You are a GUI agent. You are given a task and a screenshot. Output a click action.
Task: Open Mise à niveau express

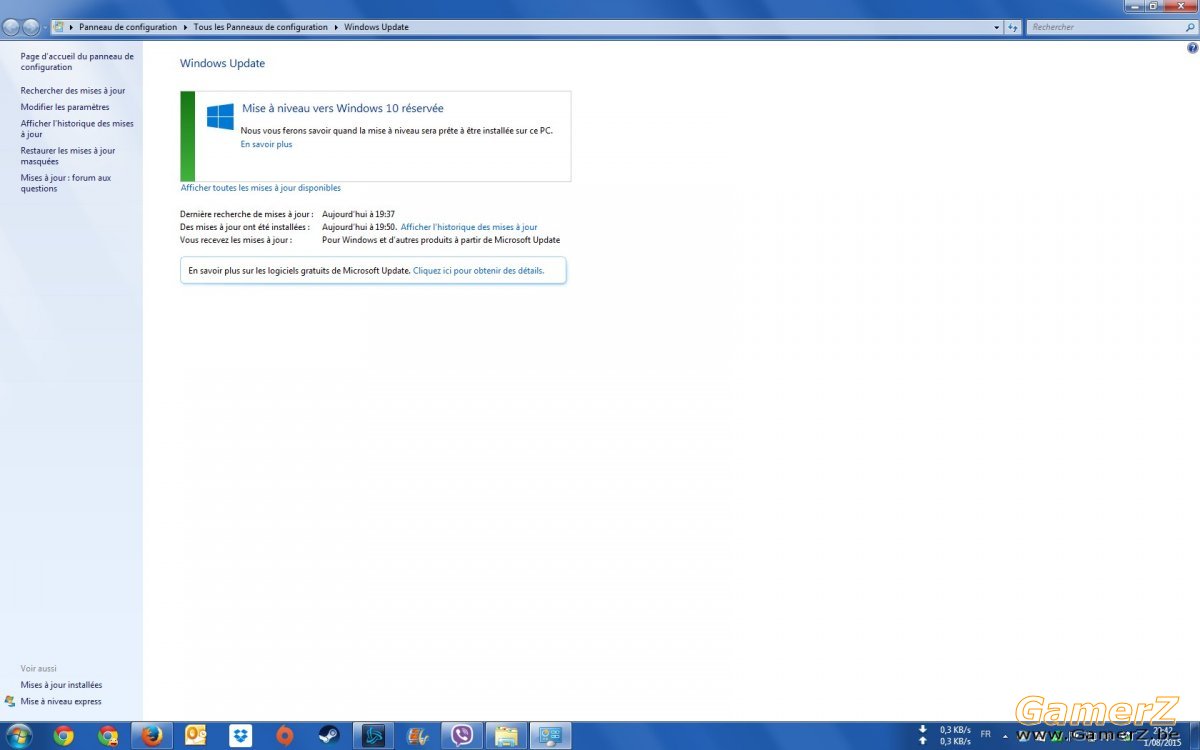point(61,701)
